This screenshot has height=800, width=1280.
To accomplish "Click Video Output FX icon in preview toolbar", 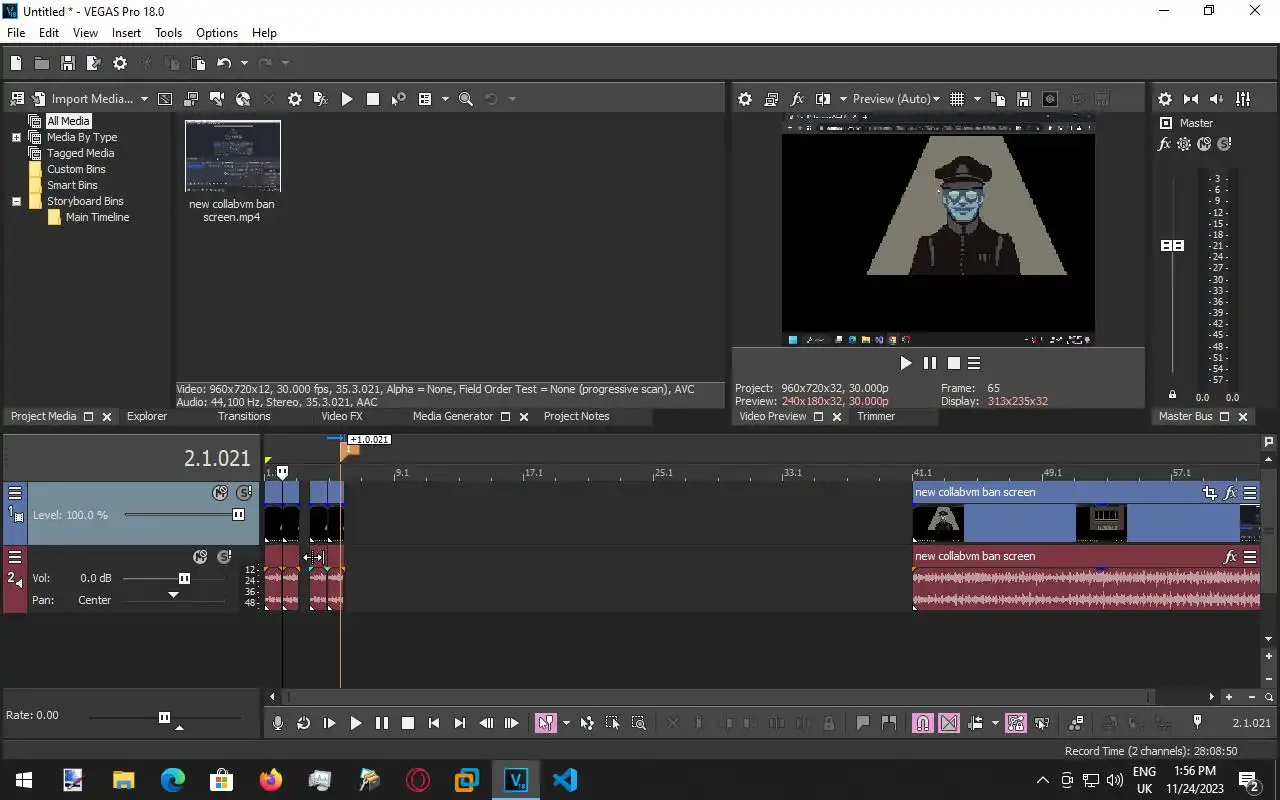I will (797, 99).
